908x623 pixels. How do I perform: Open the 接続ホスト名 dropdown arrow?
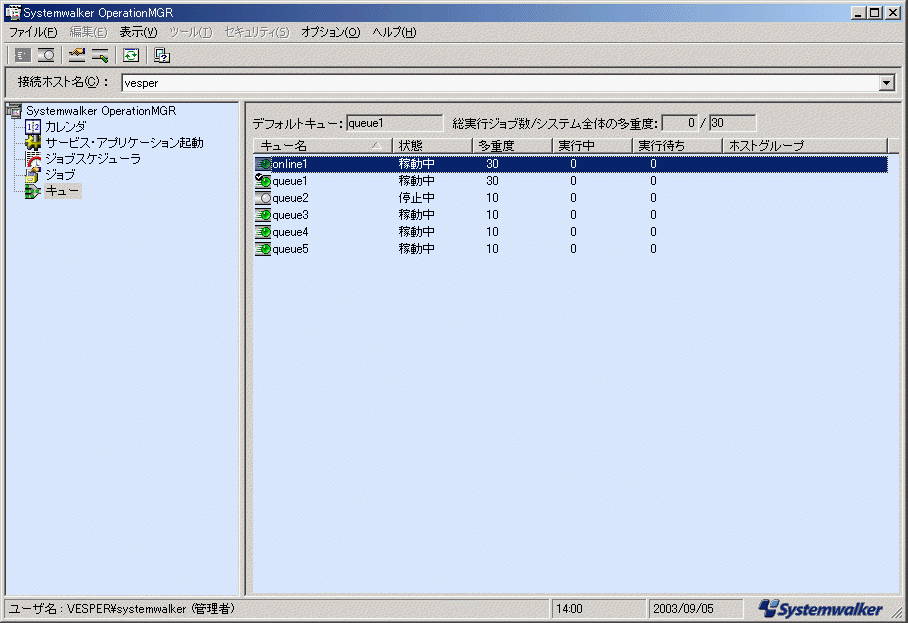coord(886,83)
